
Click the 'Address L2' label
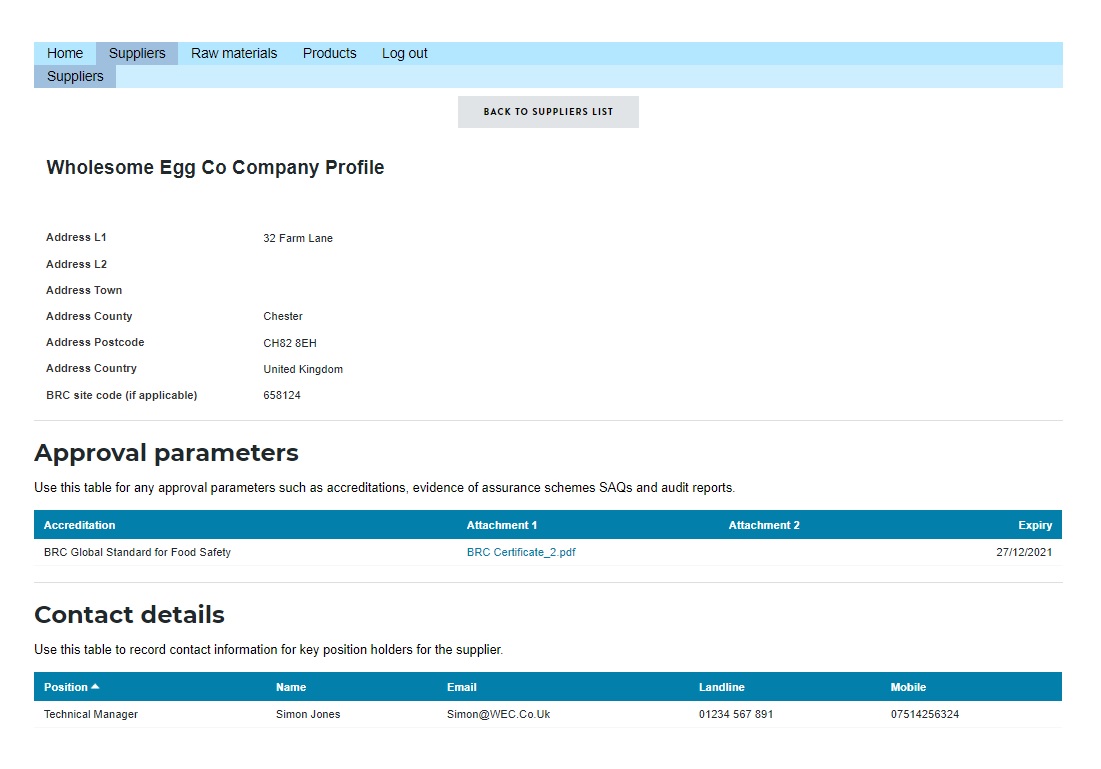coord(77,264)
